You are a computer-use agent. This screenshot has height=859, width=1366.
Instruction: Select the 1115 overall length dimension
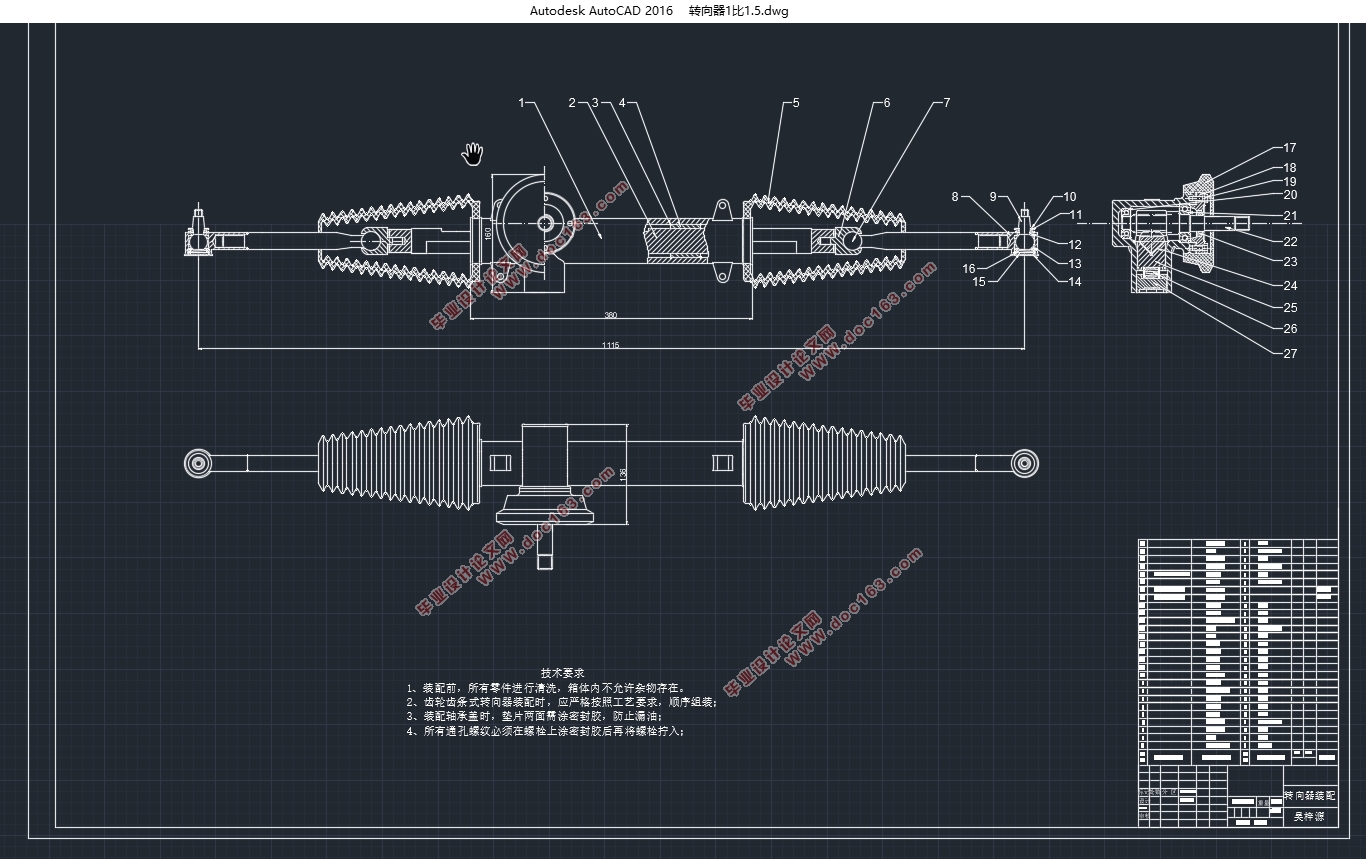click(x=610, y=344)
